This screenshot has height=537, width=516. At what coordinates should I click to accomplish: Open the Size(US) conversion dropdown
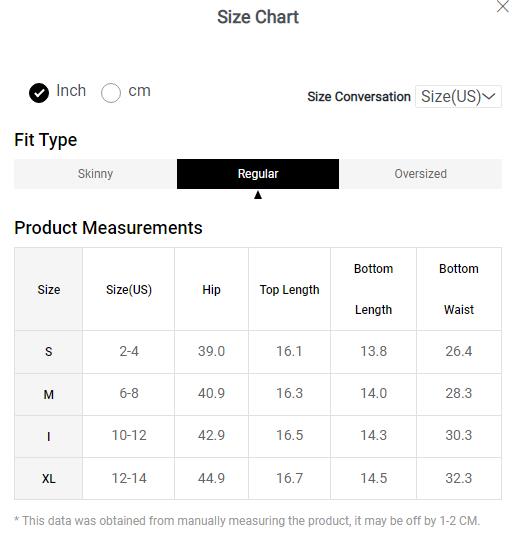[x=458, y=97]
